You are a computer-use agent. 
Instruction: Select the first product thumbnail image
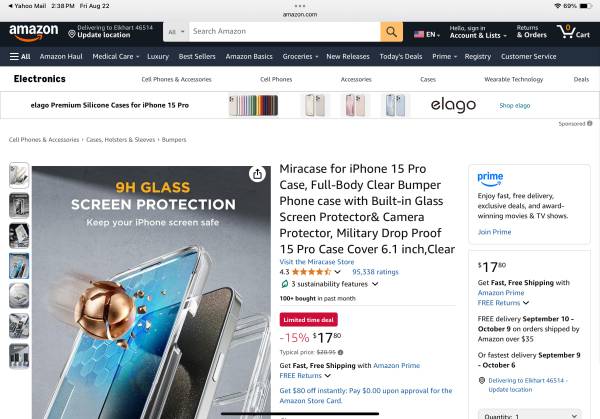19,176
